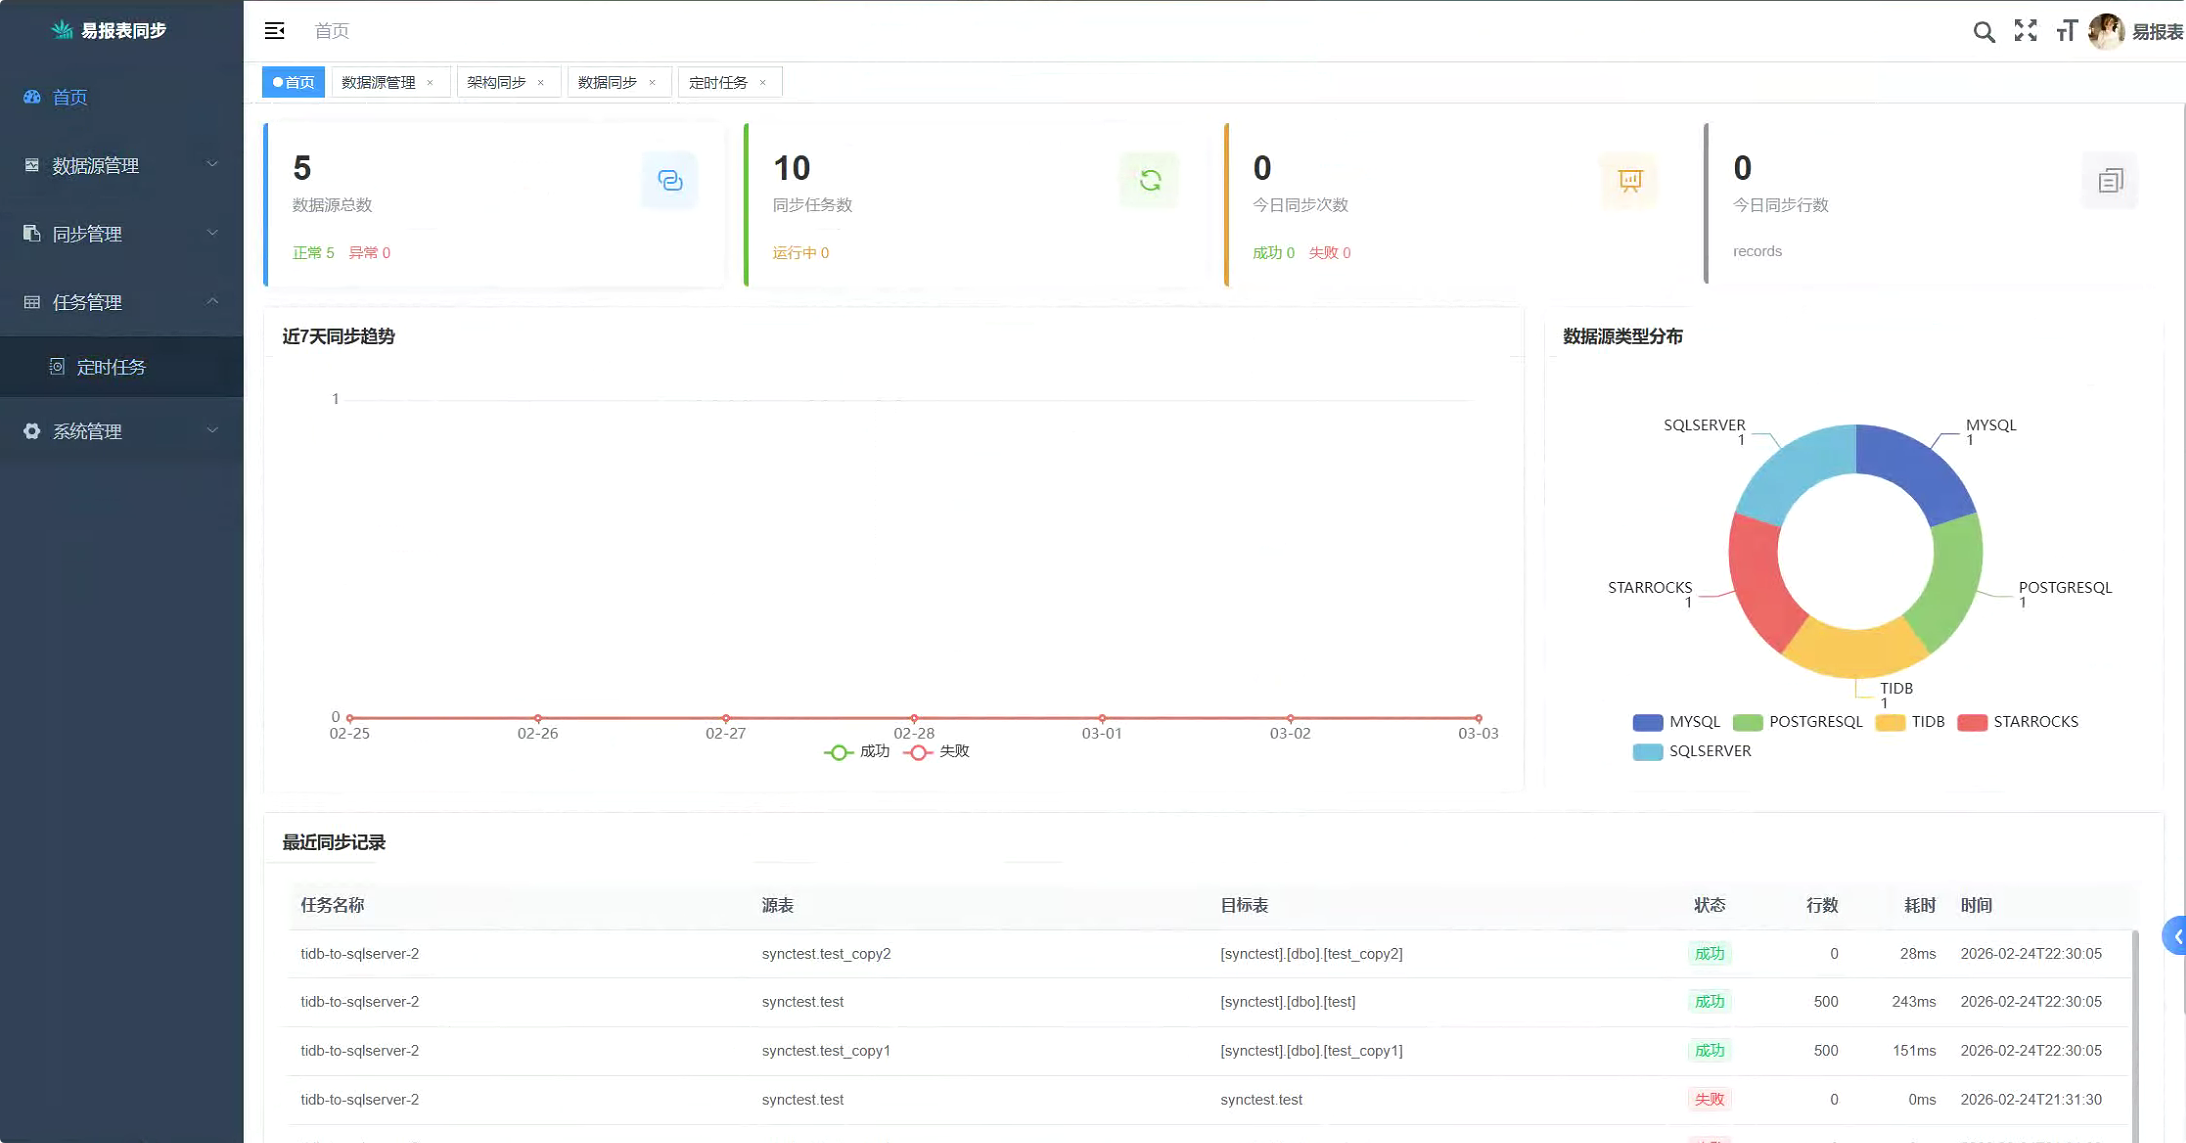
Task: Open 定时任务 in the sidebar
Action: pyautogui.click(x=111, y=367)
